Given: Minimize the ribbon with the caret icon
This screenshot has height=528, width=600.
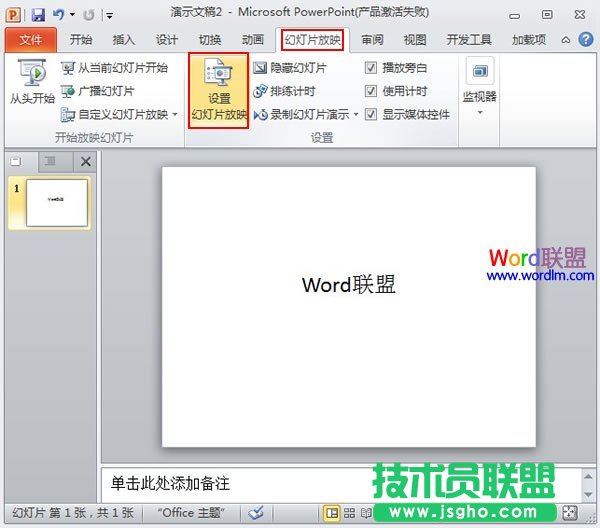Looking at the screenshot, I should 565,40.
